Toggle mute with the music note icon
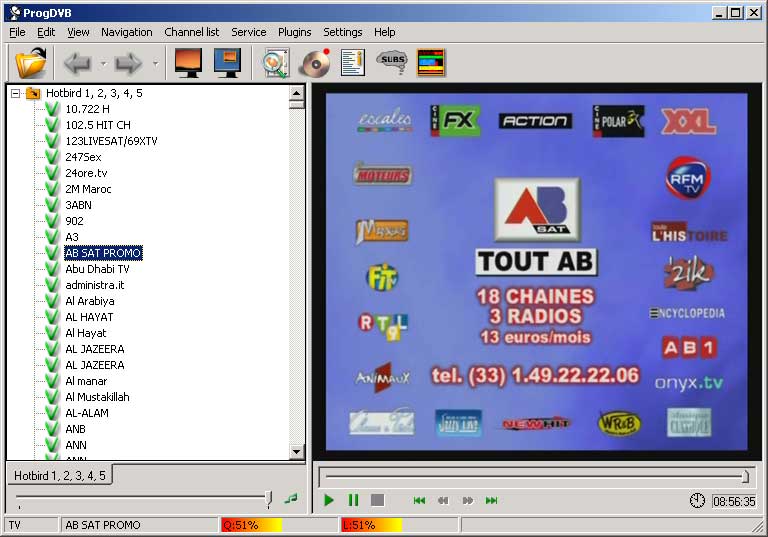The height and width of the screenshot is (537, 768). pos(291,499)
